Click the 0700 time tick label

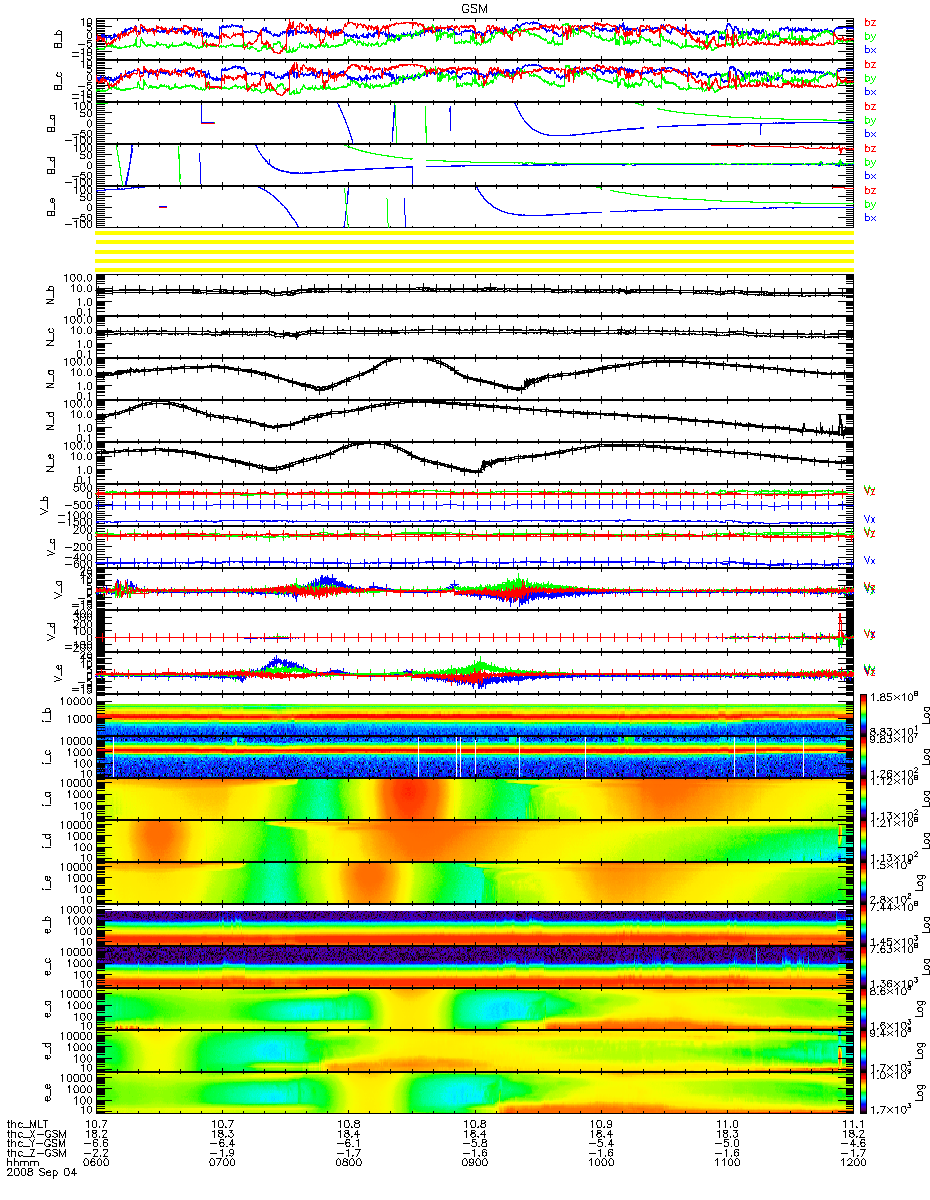[x=222, y=1163]
